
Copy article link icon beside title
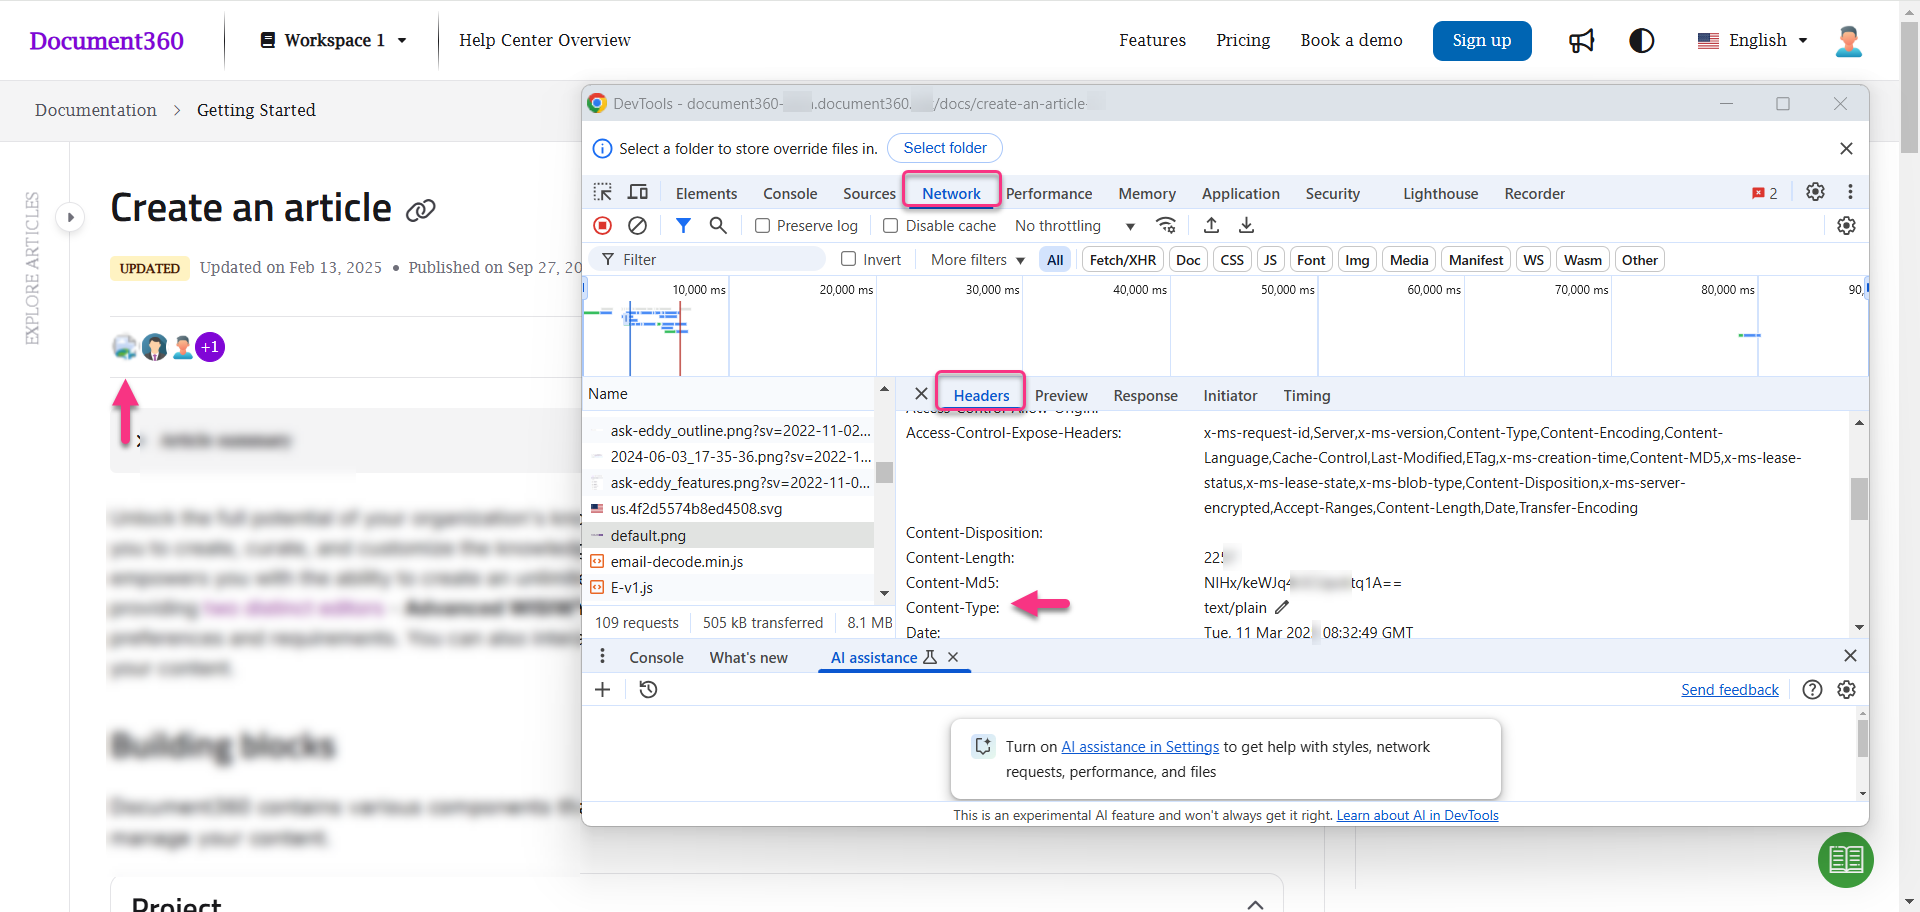(x=421, y=210)
